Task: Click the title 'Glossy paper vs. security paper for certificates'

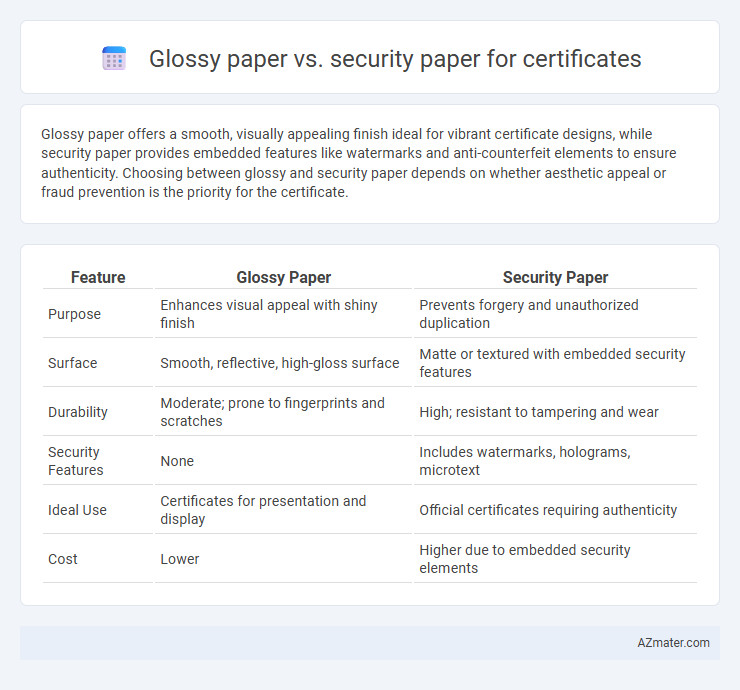Action: coord(395,59)
